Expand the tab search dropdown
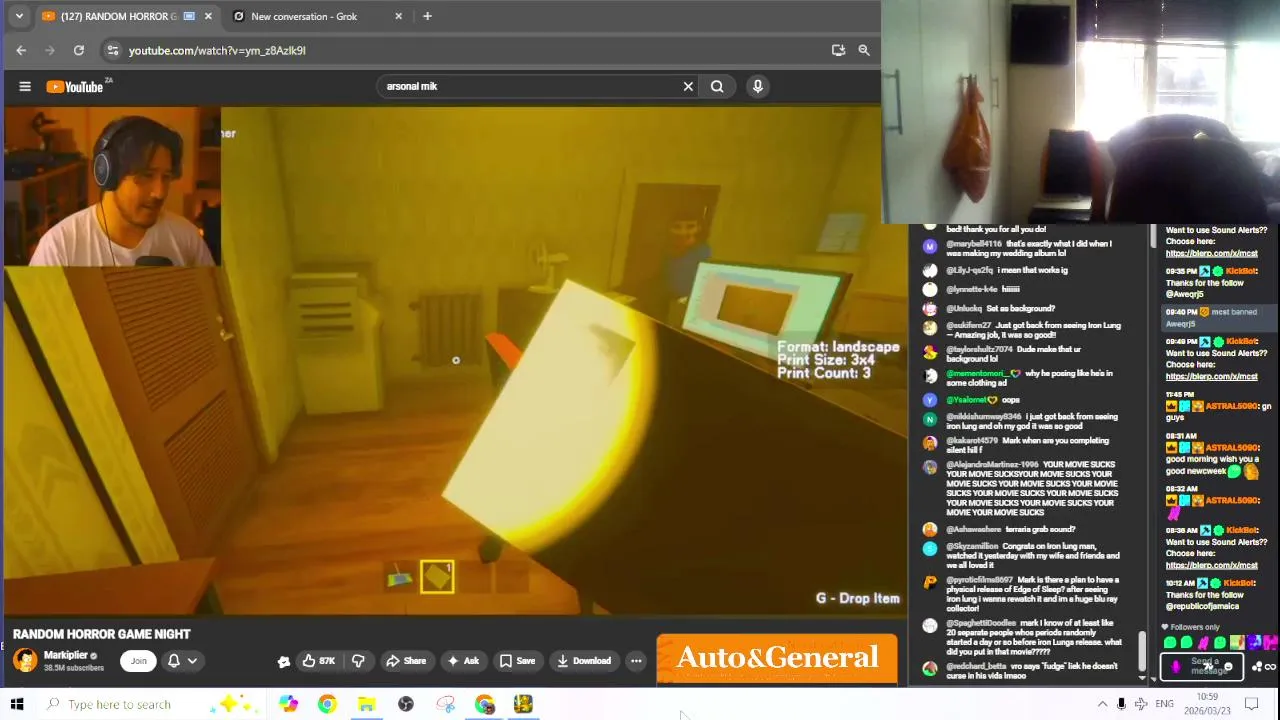 point(19,16)
